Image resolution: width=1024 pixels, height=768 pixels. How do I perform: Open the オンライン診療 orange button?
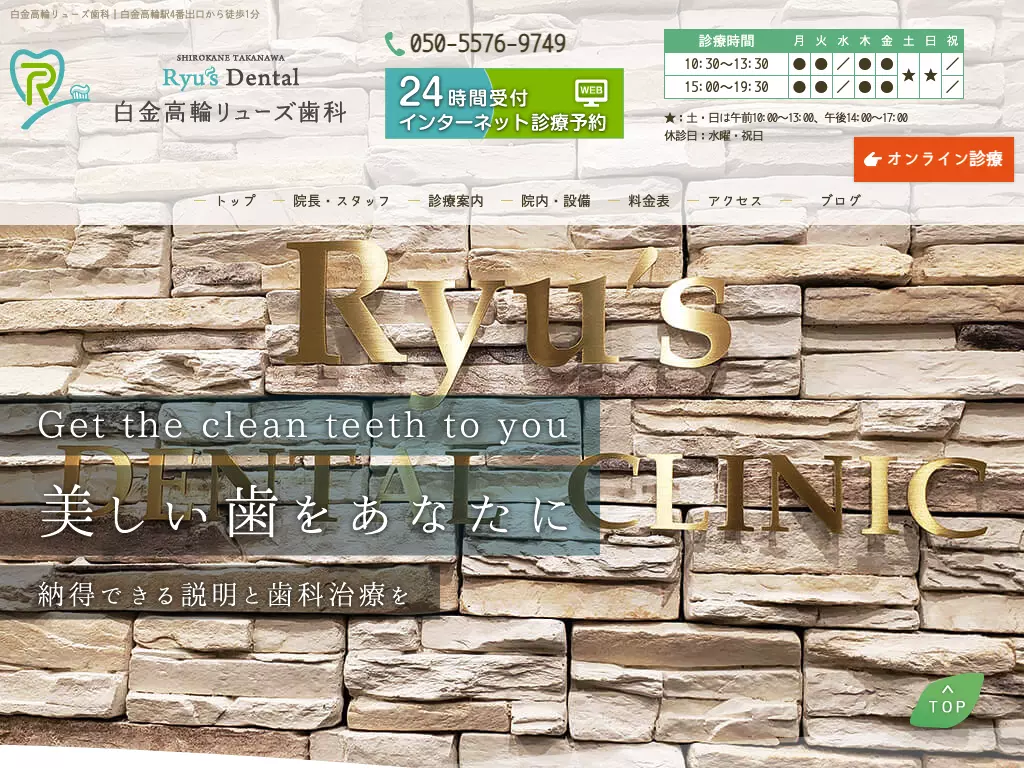click(x=934, y=159)
